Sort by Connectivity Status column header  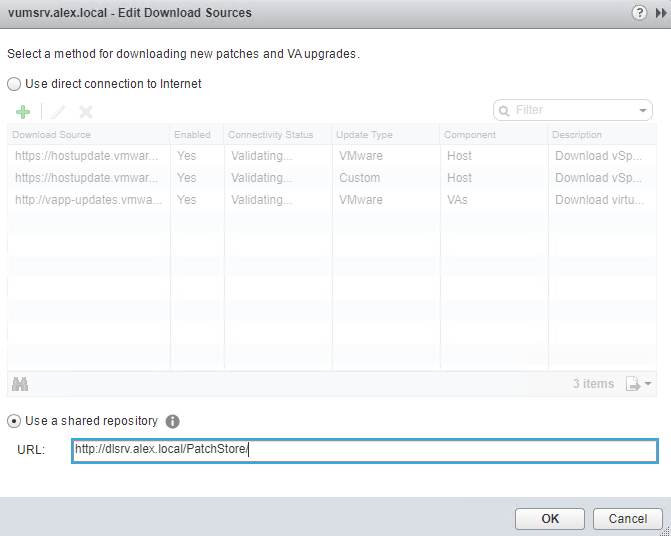278,135
